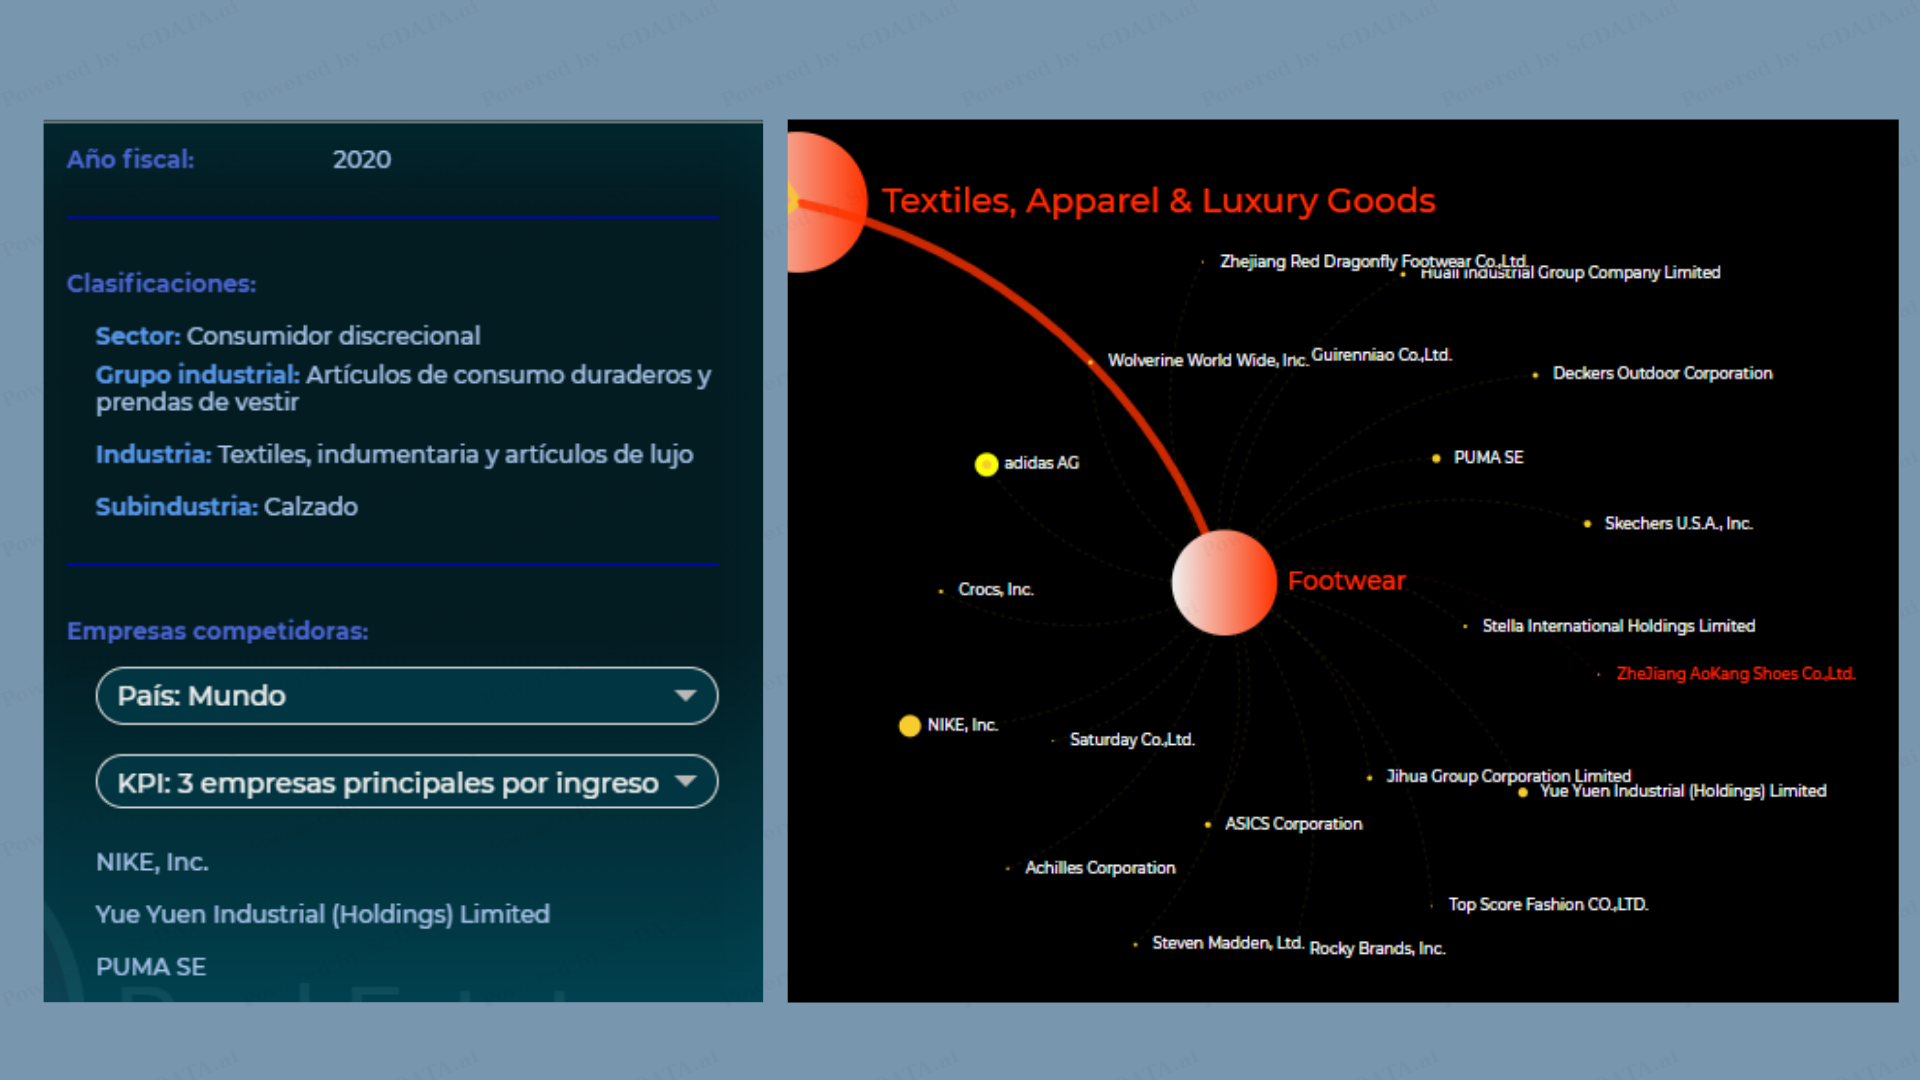Select the Yue Yuen Industrial node dot
This screenshot has height=1080, width=1920.
[1522, 792]
